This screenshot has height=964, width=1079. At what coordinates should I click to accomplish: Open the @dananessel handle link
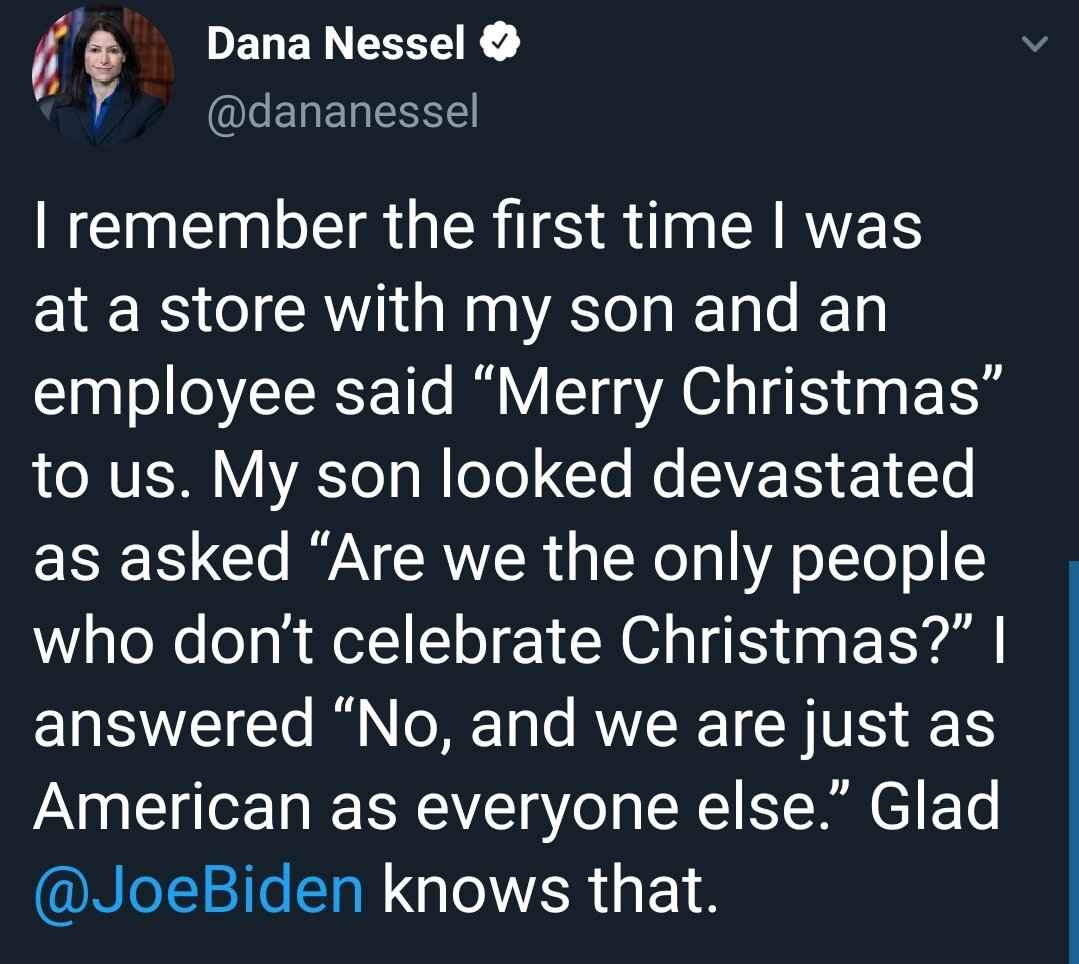pos(342,113)
